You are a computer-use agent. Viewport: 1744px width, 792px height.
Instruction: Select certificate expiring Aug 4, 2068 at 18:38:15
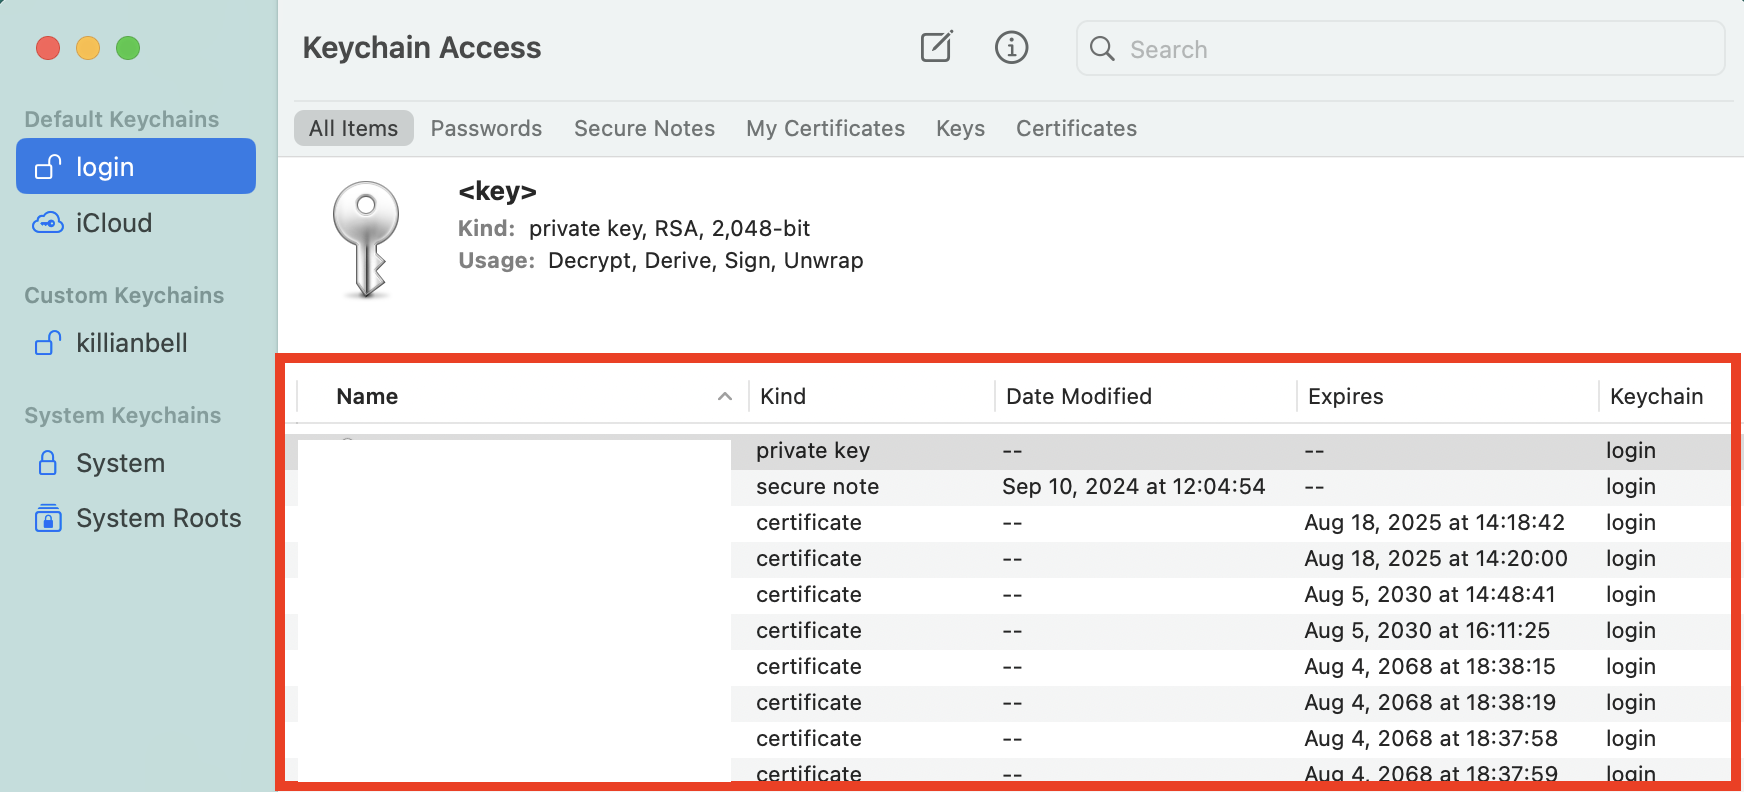(x=1008, y=667)
